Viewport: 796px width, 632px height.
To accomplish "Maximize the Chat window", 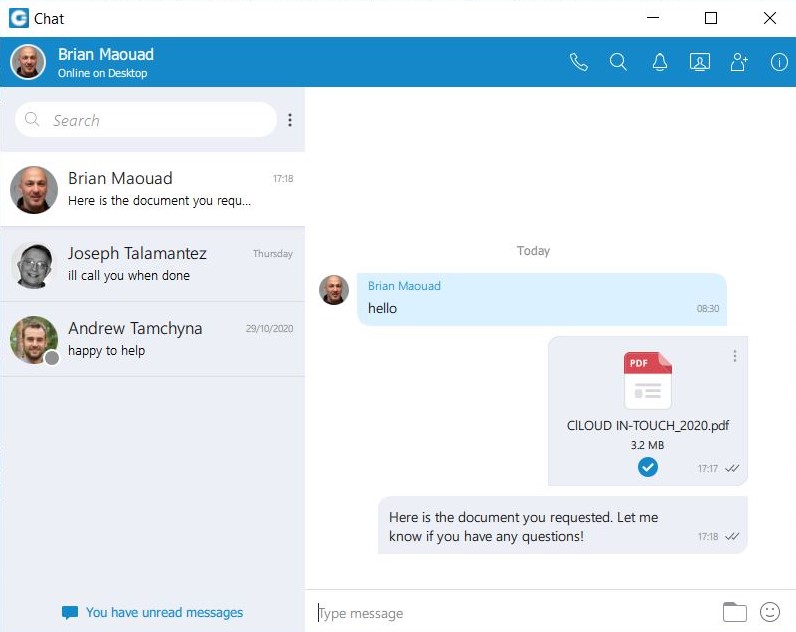I will point(711,18).
